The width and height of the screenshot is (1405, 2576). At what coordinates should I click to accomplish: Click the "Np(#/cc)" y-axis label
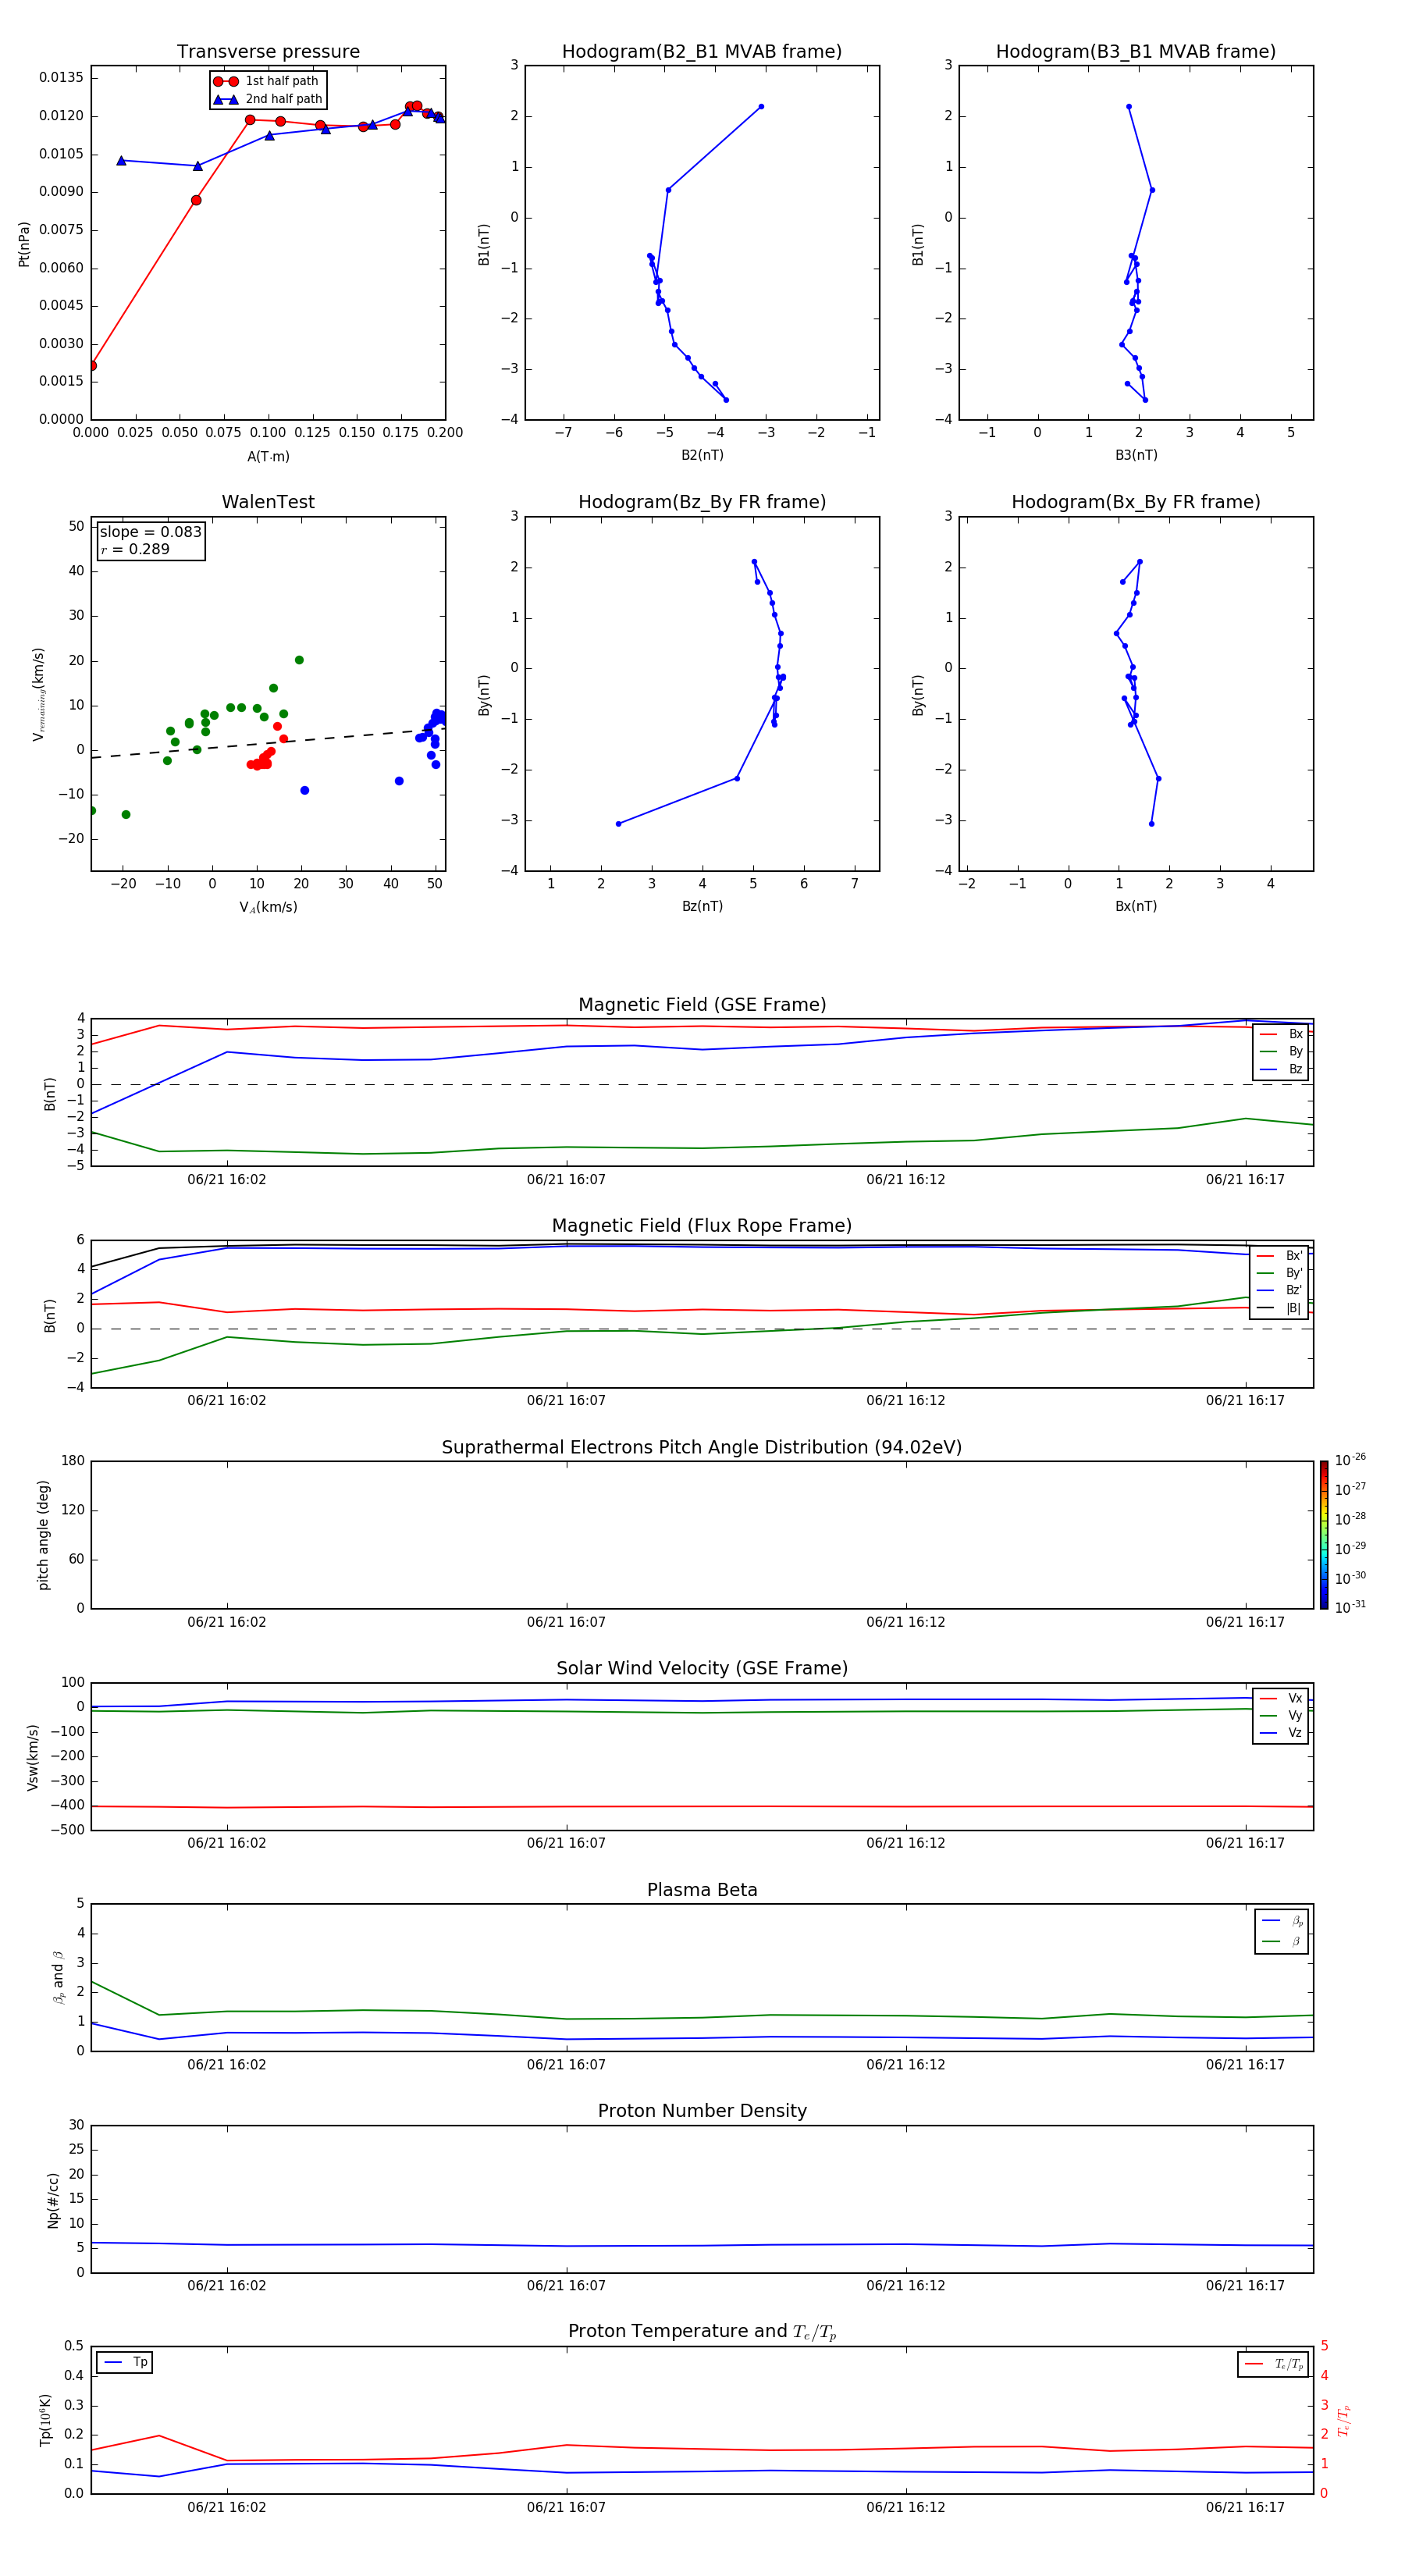(53, 2199)
